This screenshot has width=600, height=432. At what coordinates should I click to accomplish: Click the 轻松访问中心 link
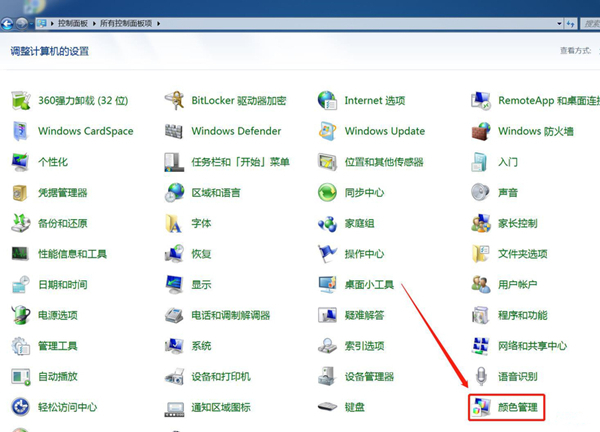click(x=68, y=407)
